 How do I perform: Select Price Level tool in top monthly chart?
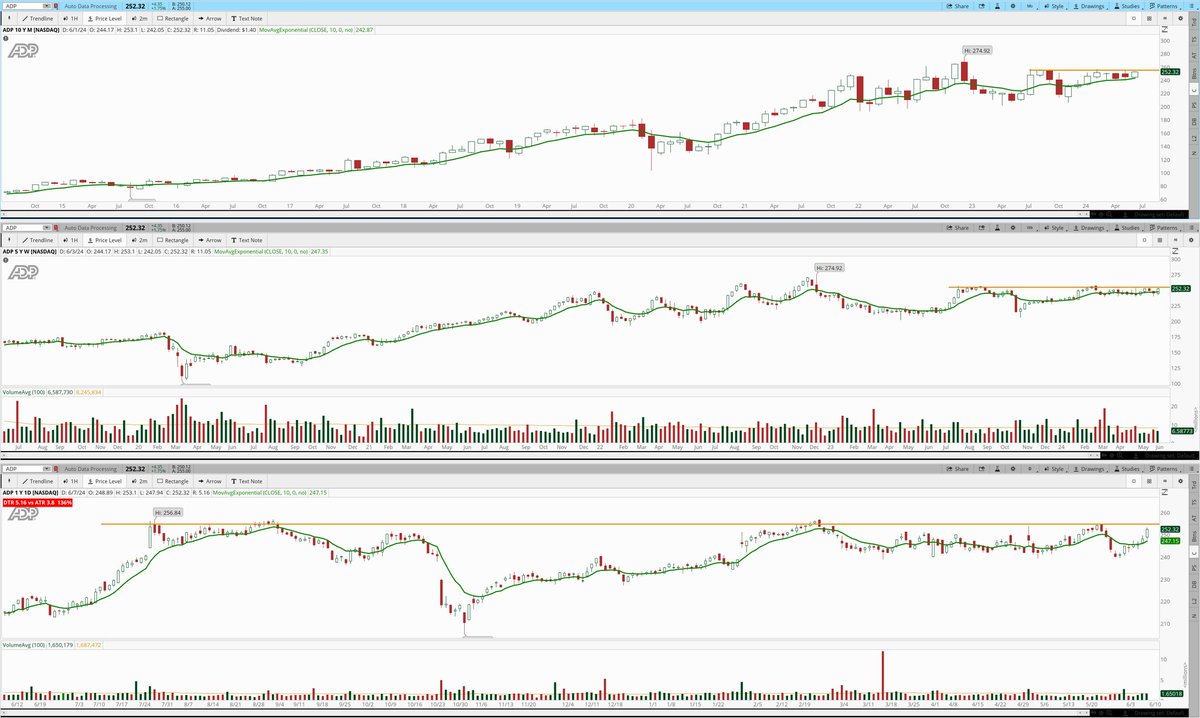click(x=104, y=18)
